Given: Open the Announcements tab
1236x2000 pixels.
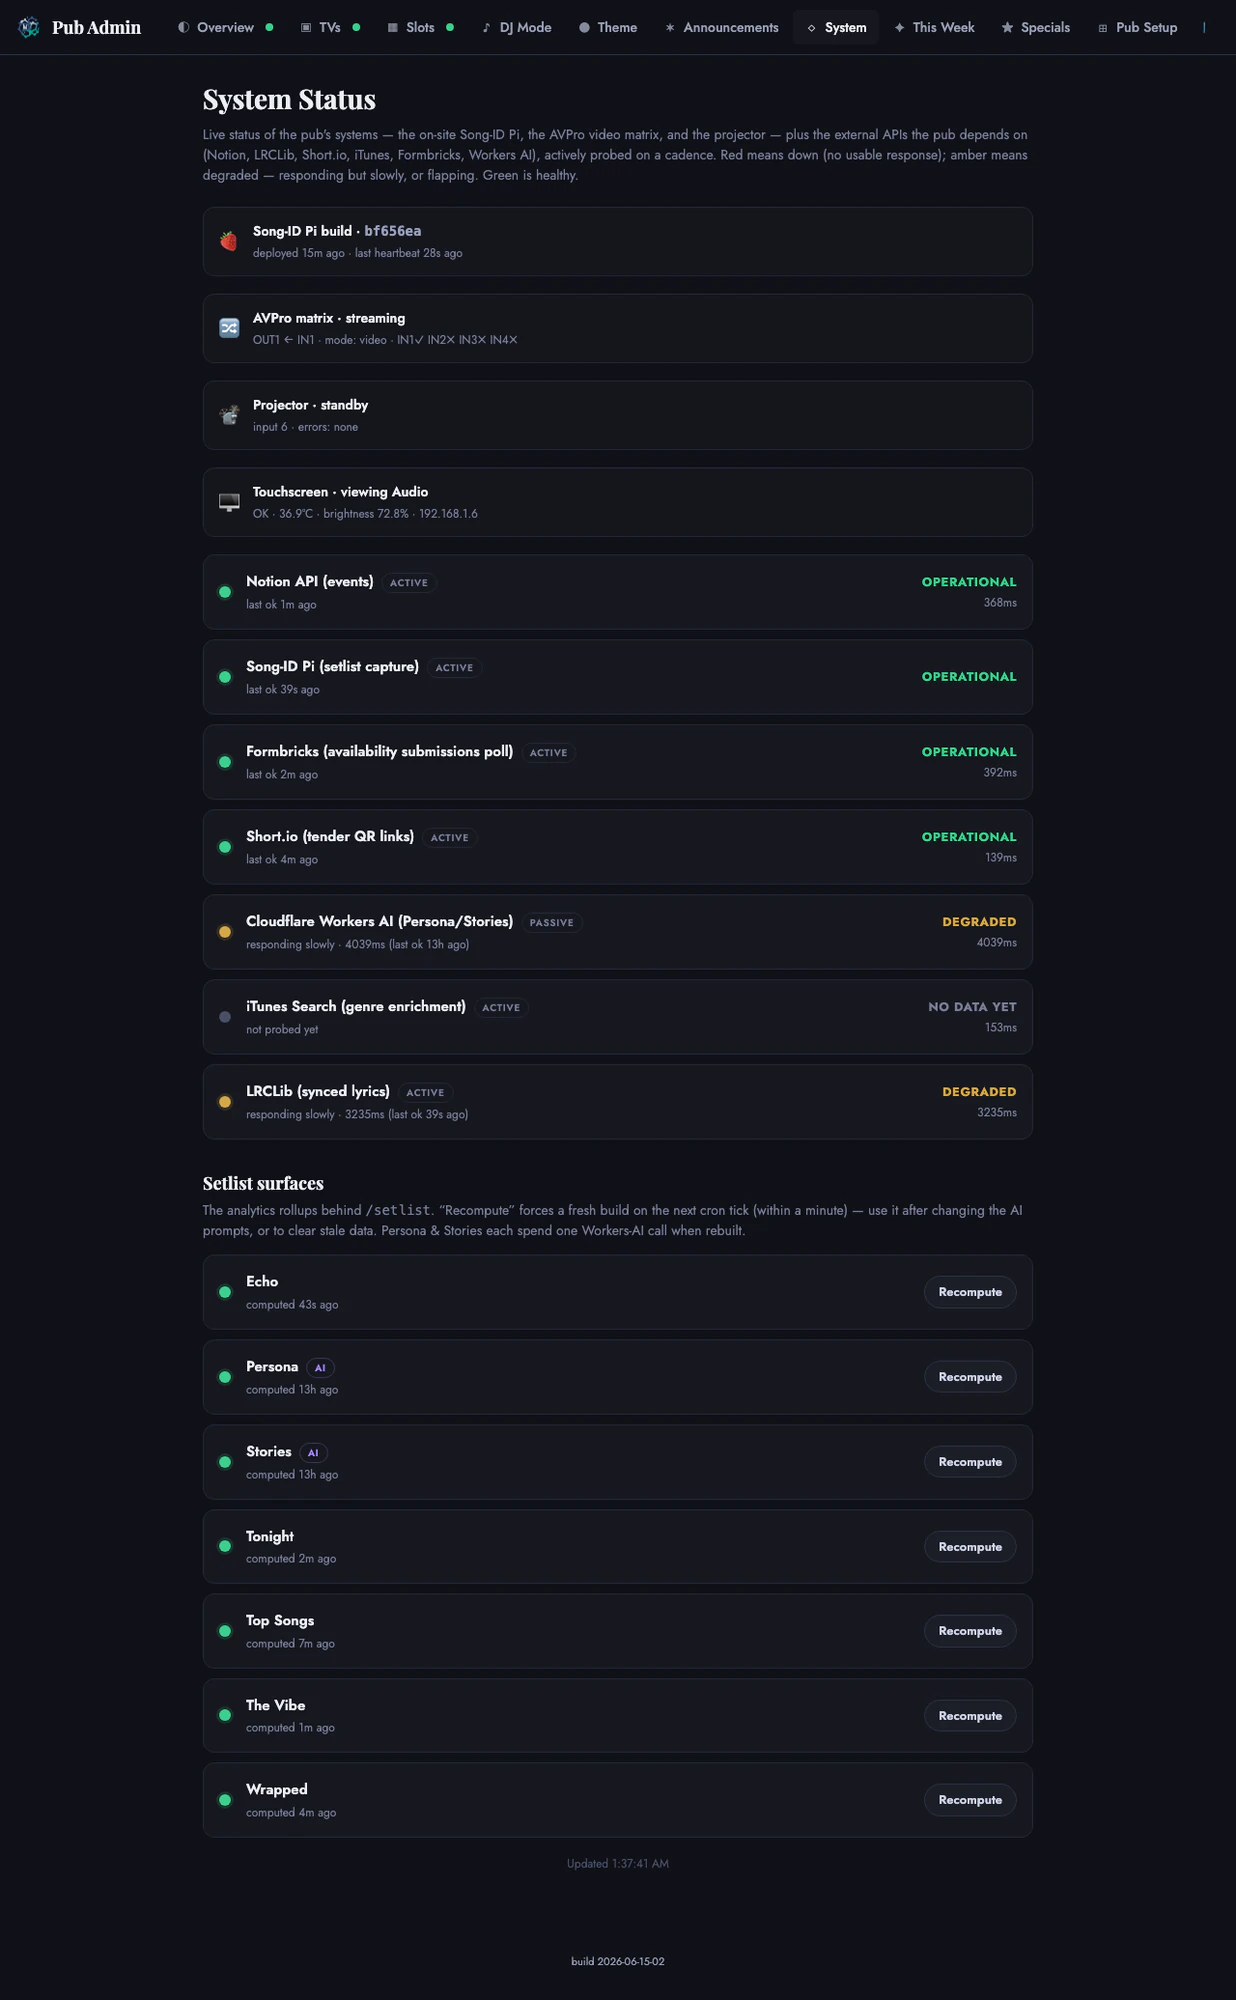Looking at the screenshot, I should coord(722,27).
